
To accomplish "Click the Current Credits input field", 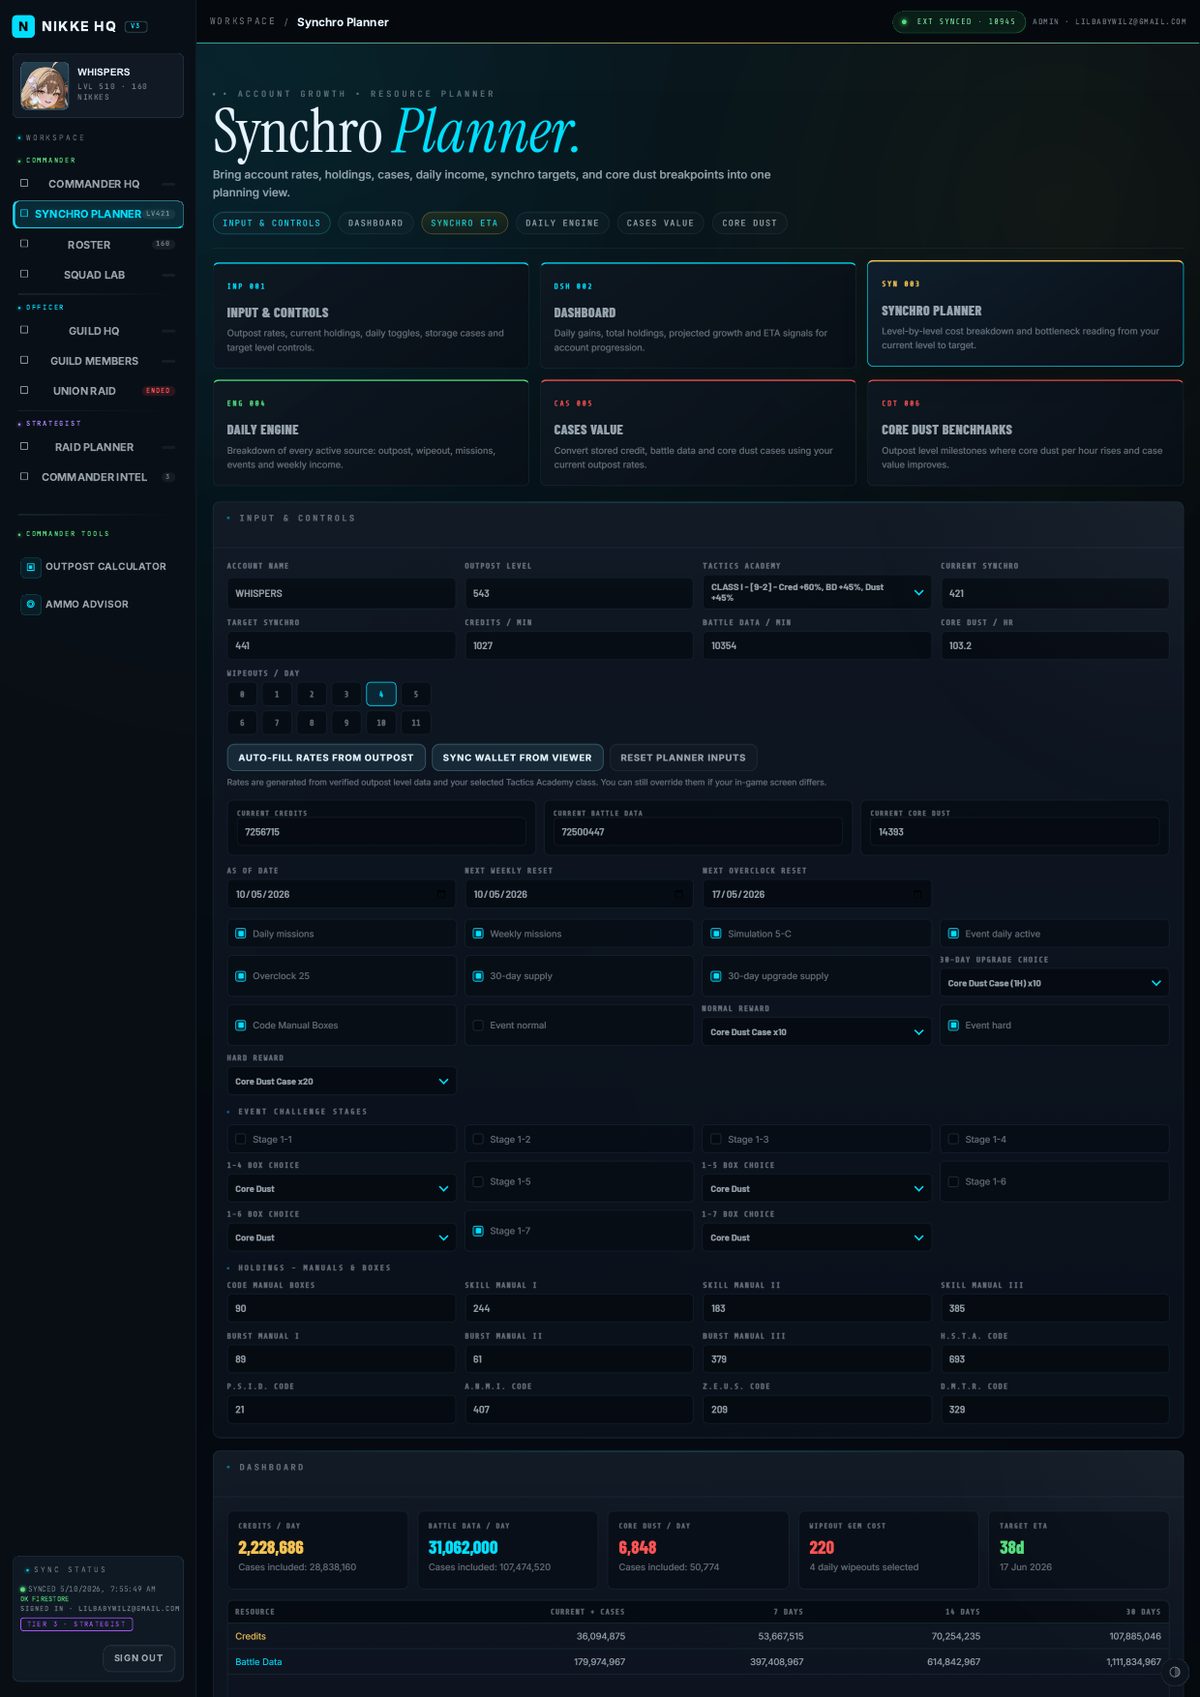I will click(381, 832).
